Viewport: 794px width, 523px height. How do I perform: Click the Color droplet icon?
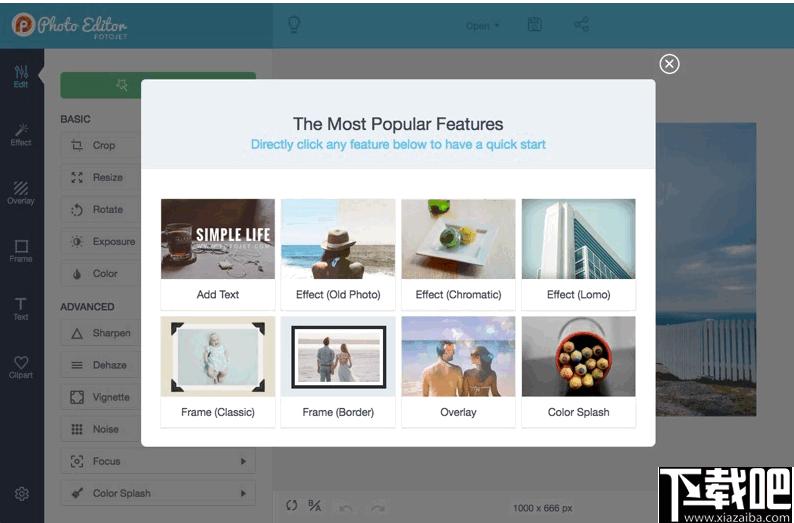(77, 274)
